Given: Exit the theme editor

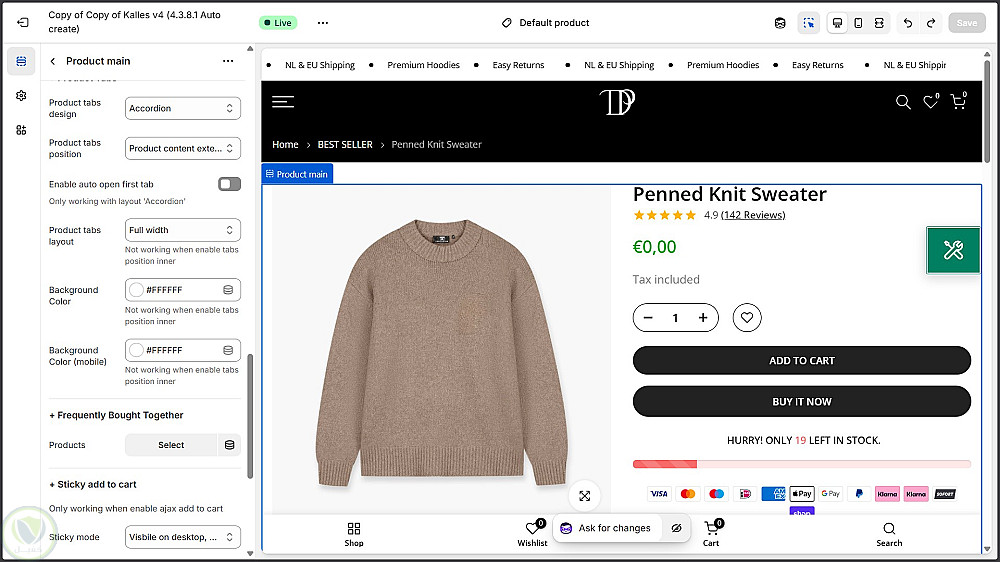Looking at the screenshot, I should point(22,22).
